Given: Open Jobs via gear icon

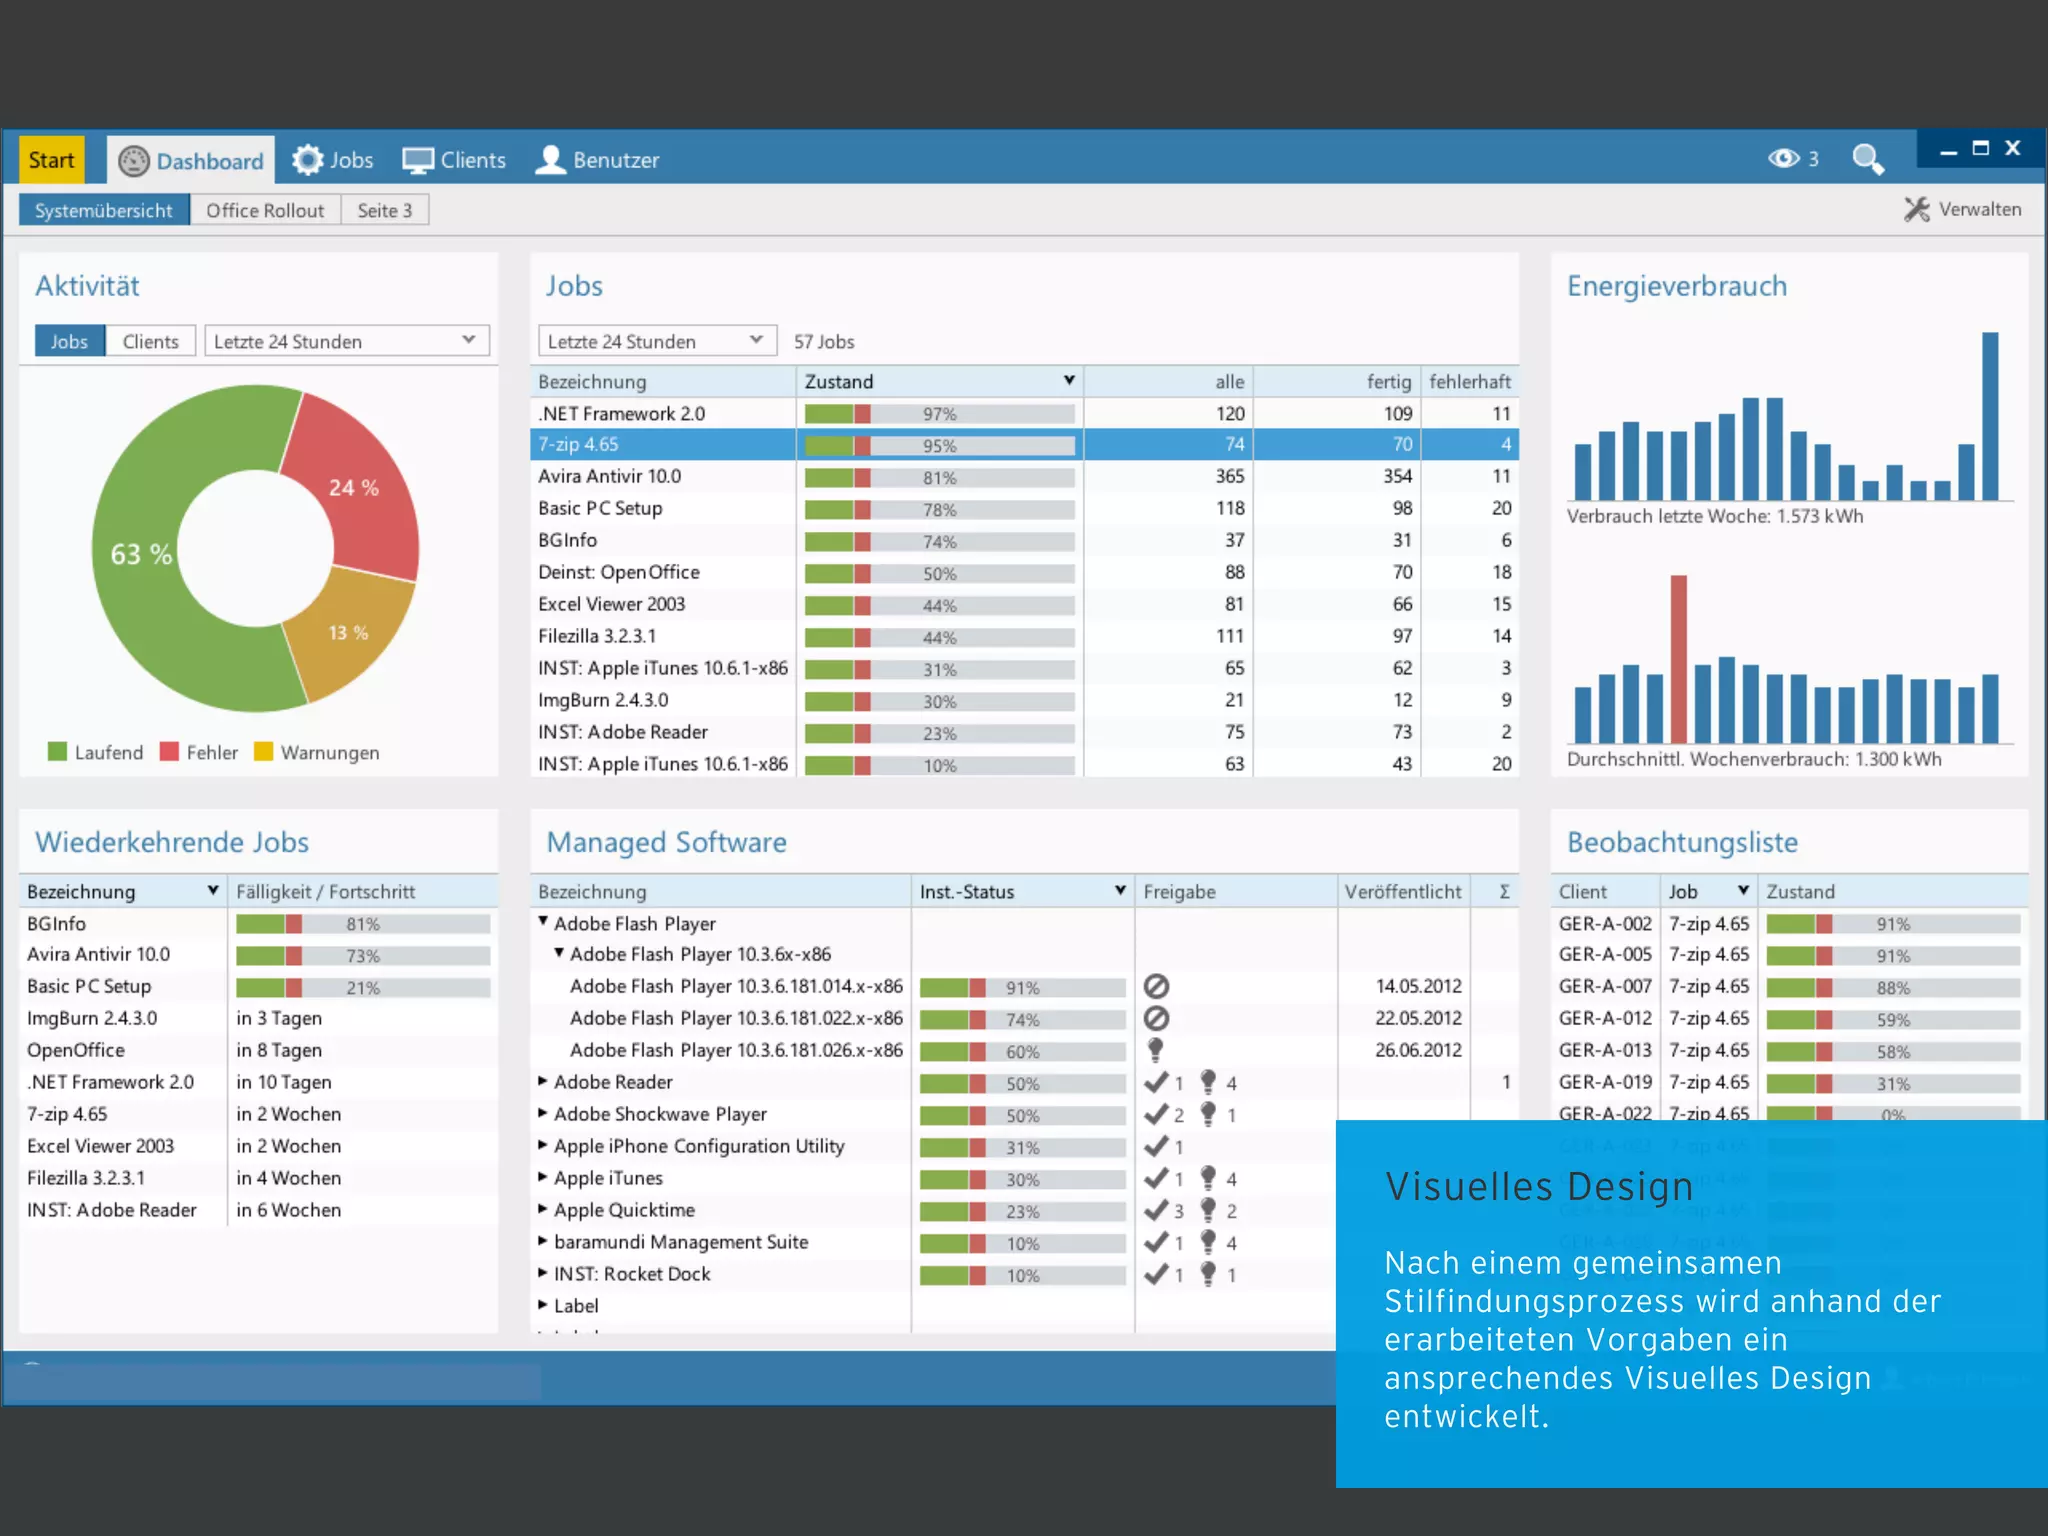Looking at the screenshot, I should coord(308,160).
